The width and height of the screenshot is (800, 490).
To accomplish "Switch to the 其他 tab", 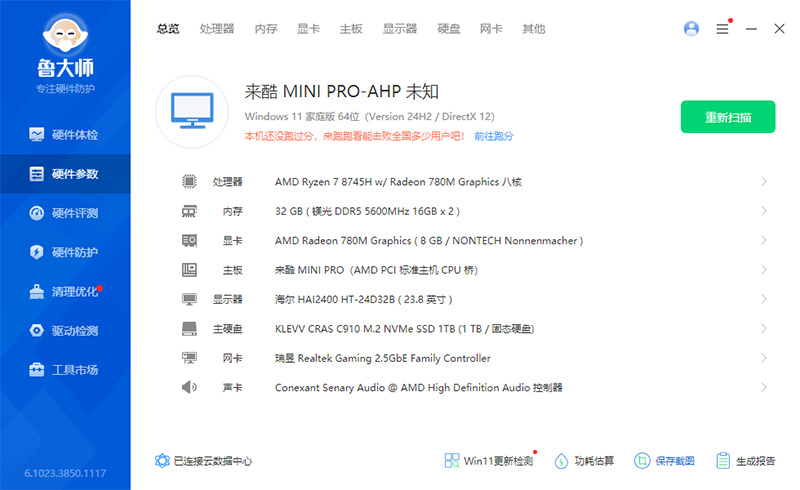I will coord(534,29).
